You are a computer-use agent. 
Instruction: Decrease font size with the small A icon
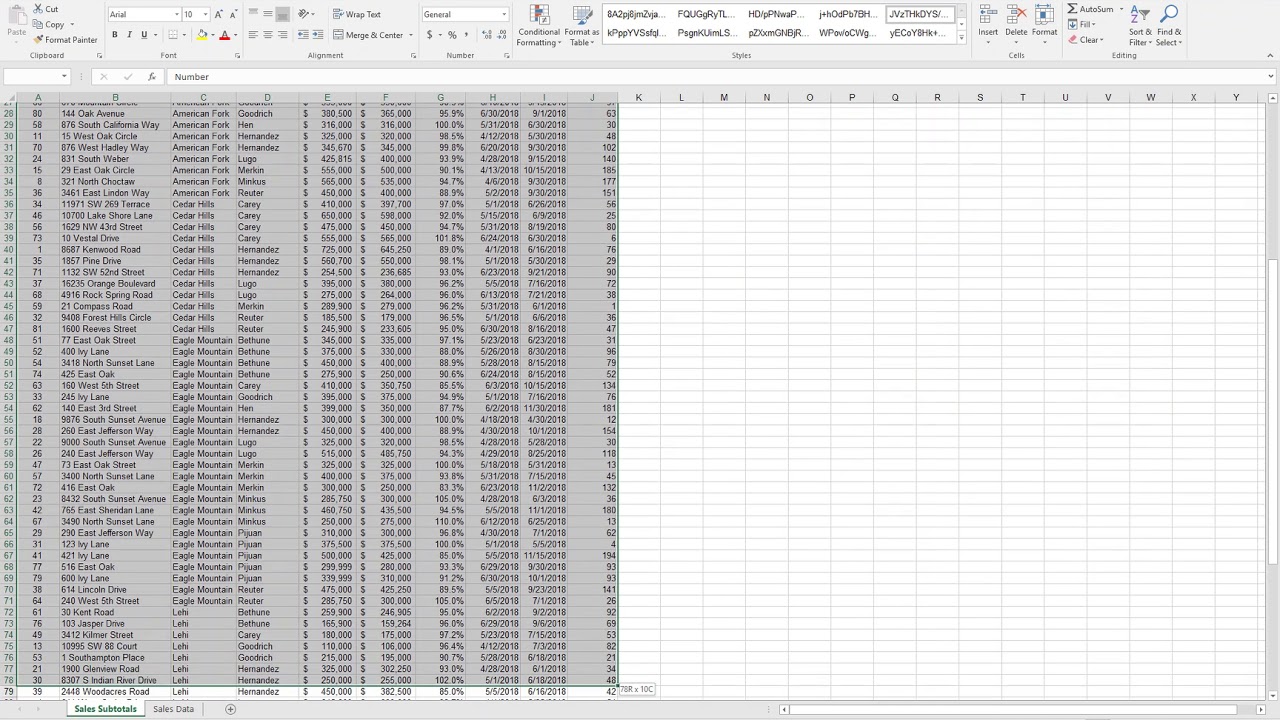pos(233,15)
